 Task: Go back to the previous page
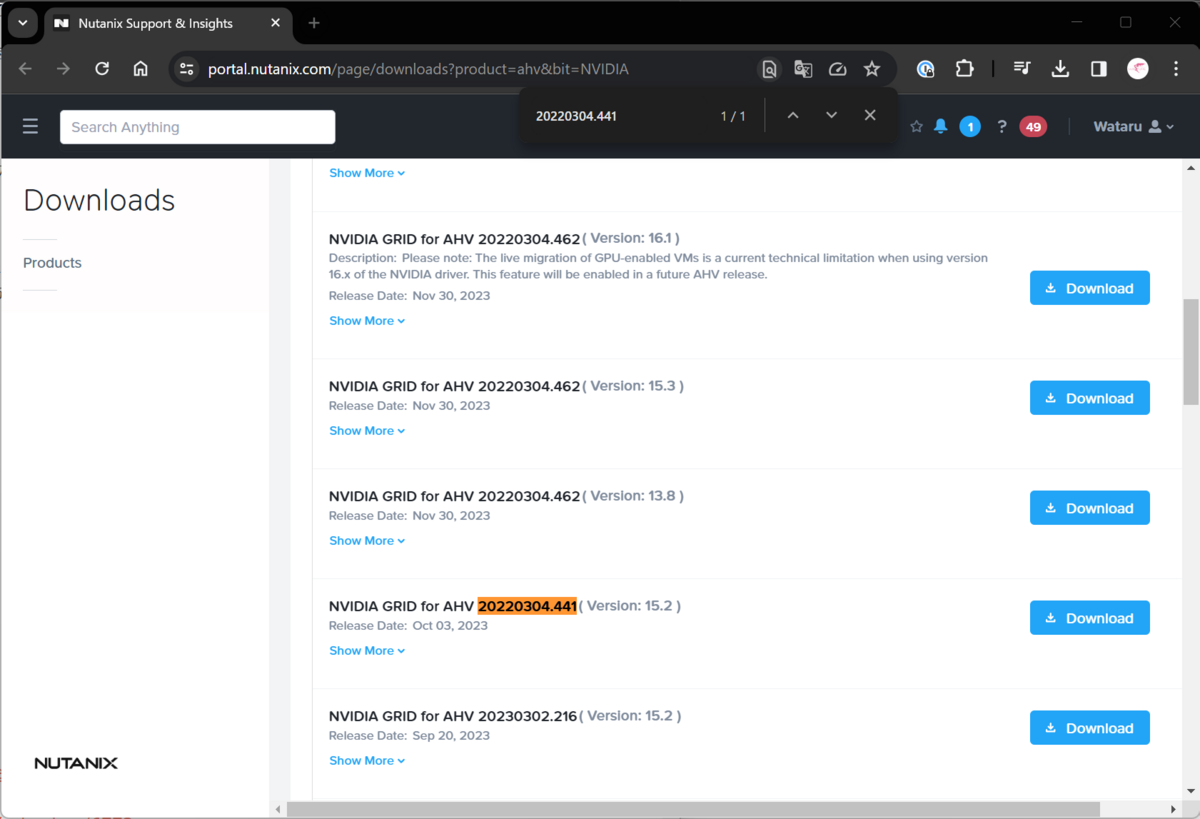26,69
